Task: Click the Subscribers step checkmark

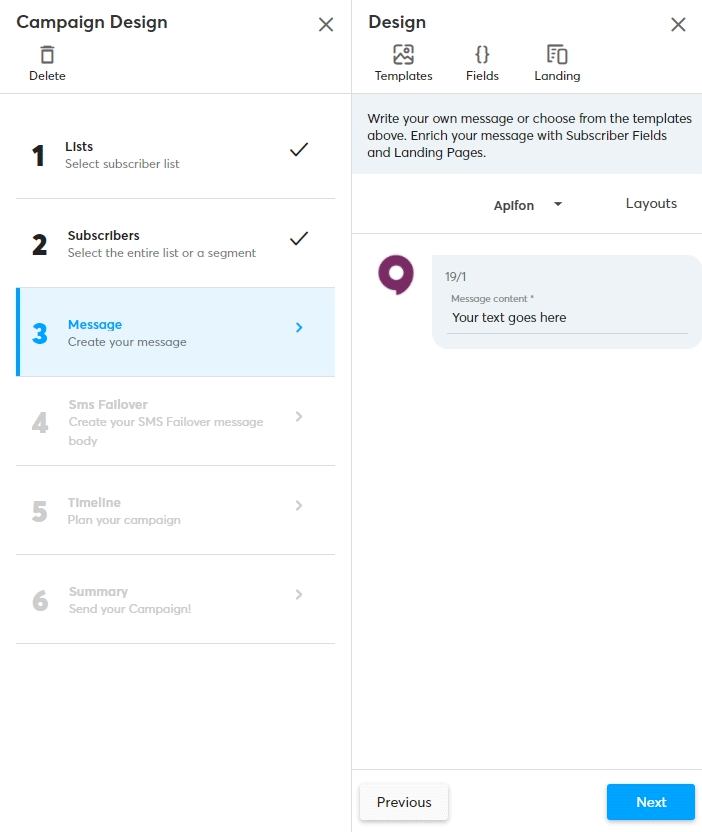Action: [x=298, y=239]
